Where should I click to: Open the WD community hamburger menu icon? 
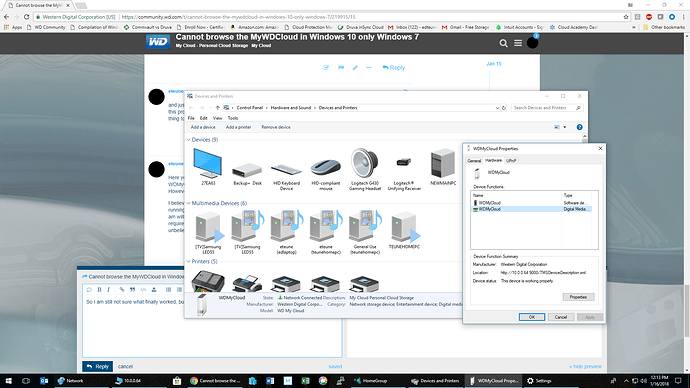tap(518, 43)
